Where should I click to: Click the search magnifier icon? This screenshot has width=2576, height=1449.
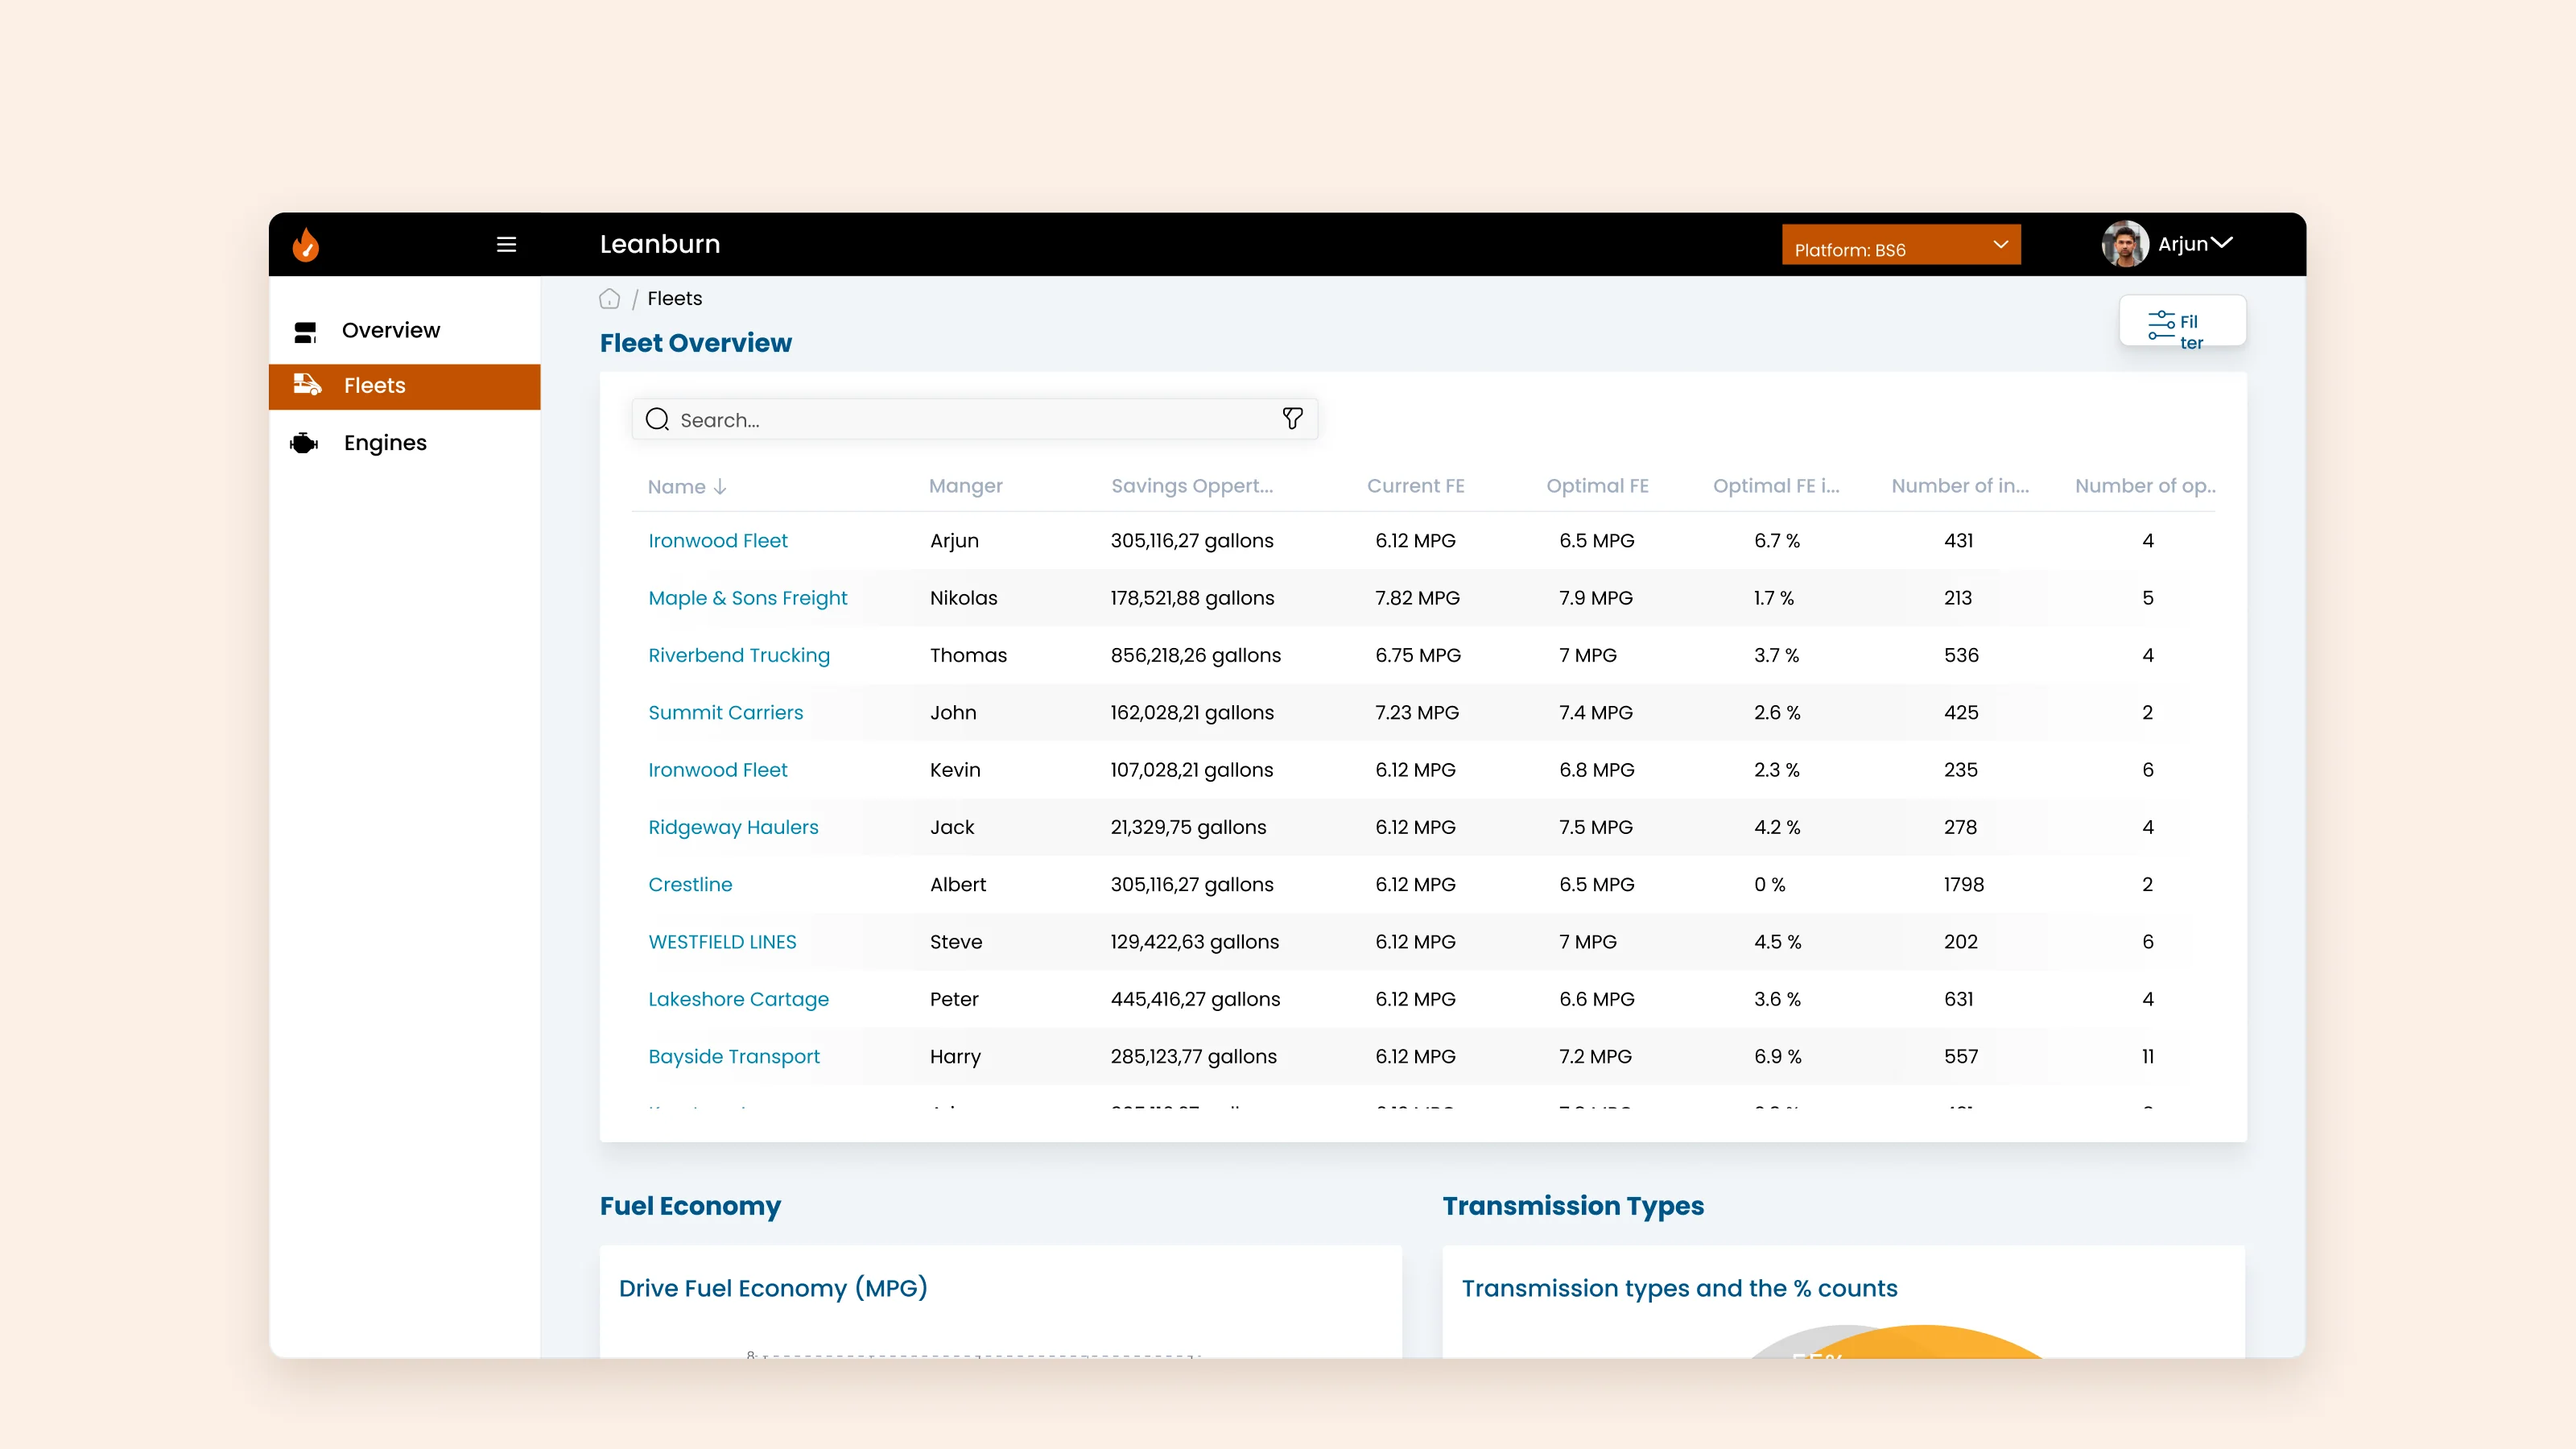tap(657, 419)
